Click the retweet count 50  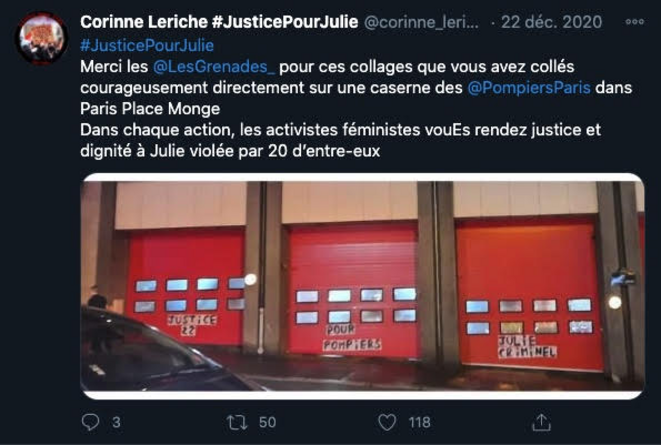[267, 422]
